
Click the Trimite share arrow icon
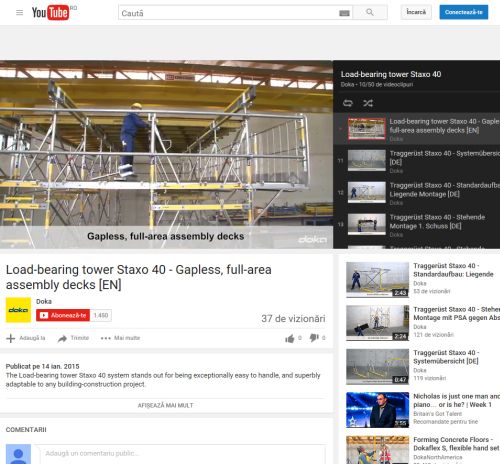click(62, 339)
